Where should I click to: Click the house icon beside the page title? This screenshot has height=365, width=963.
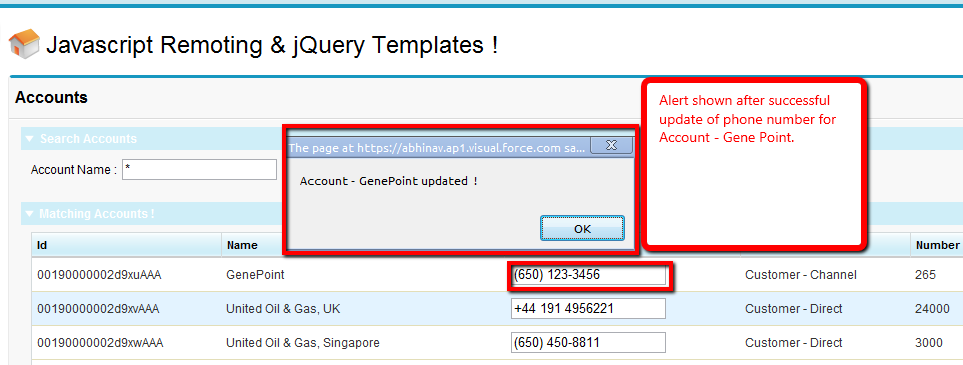(x=24, y=44)
